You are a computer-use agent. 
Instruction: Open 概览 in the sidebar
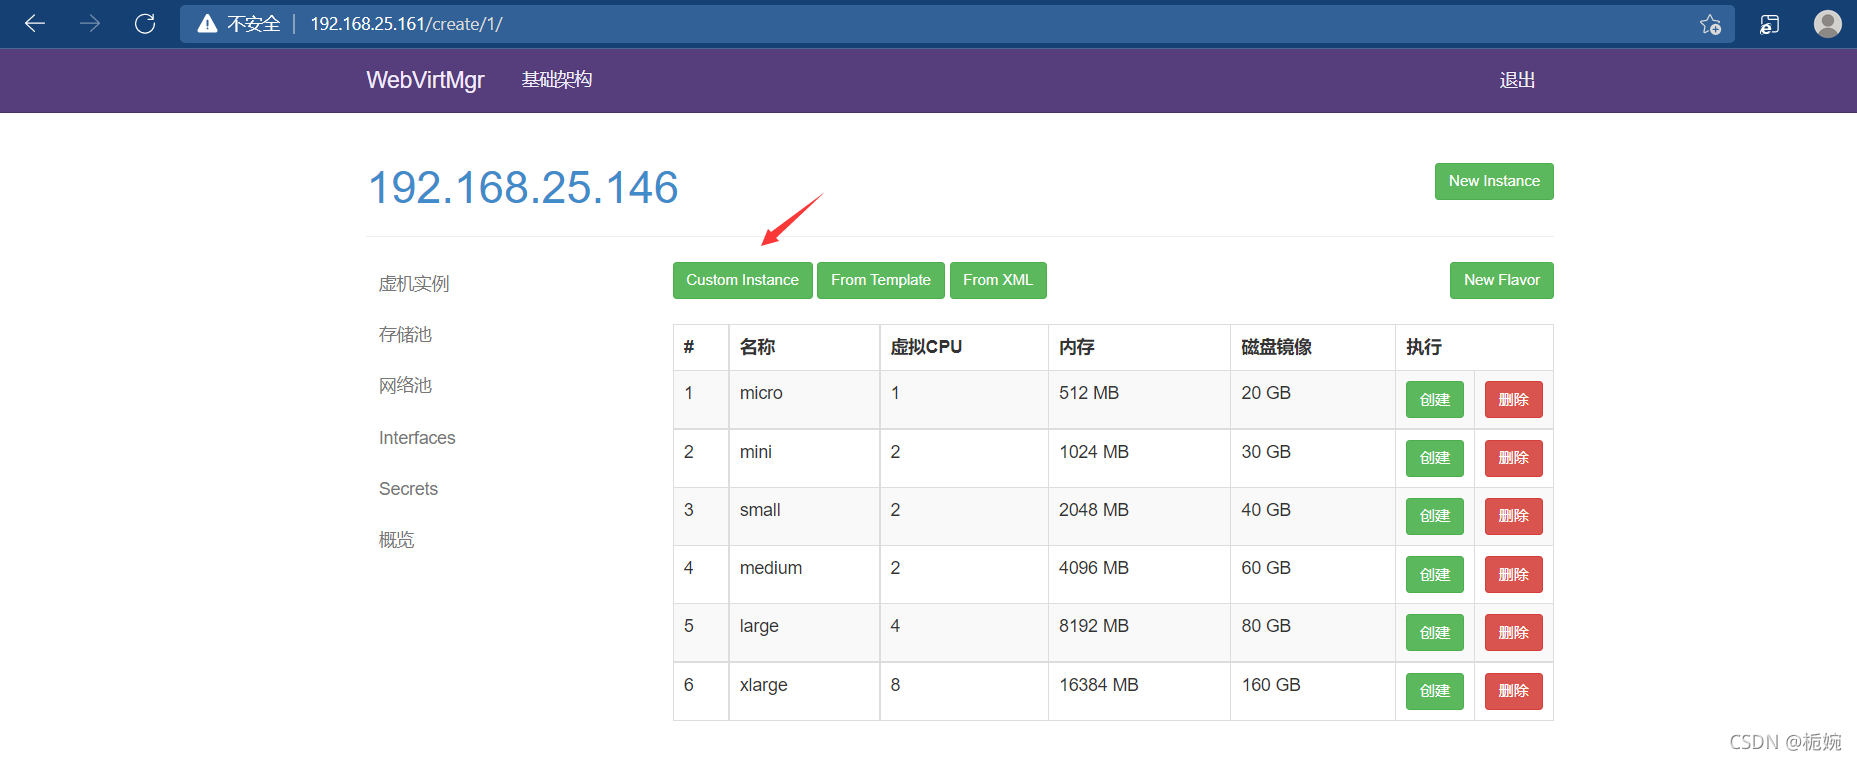tap(396, 540)
